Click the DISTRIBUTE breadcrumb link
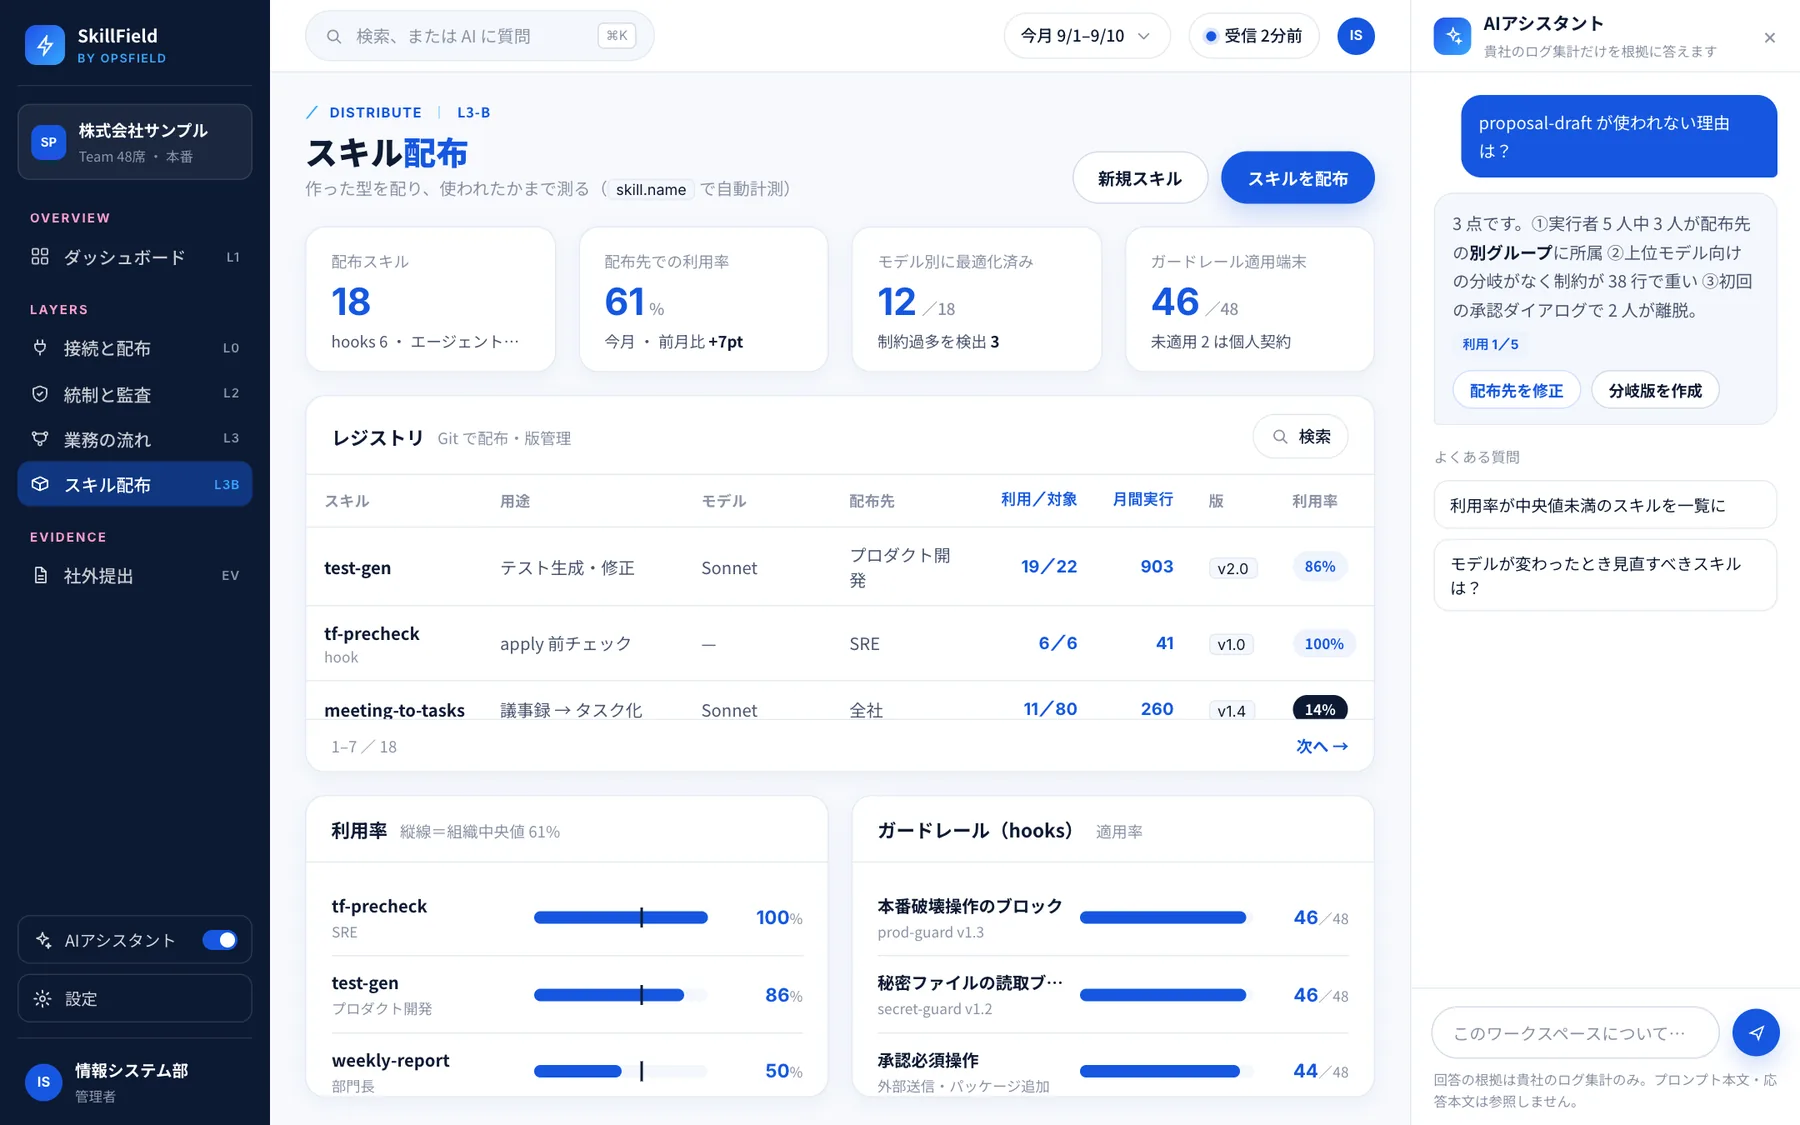 pos(375,112)
